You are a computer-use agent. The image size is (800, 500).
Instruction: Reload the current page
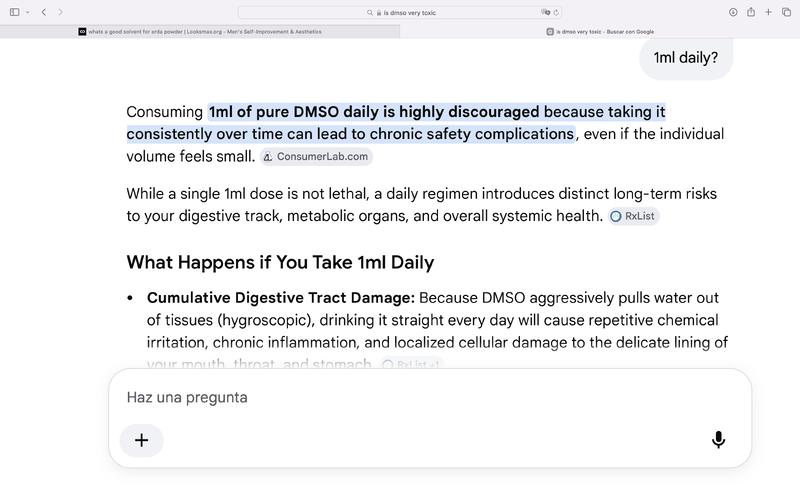click(x=556, y=12)
